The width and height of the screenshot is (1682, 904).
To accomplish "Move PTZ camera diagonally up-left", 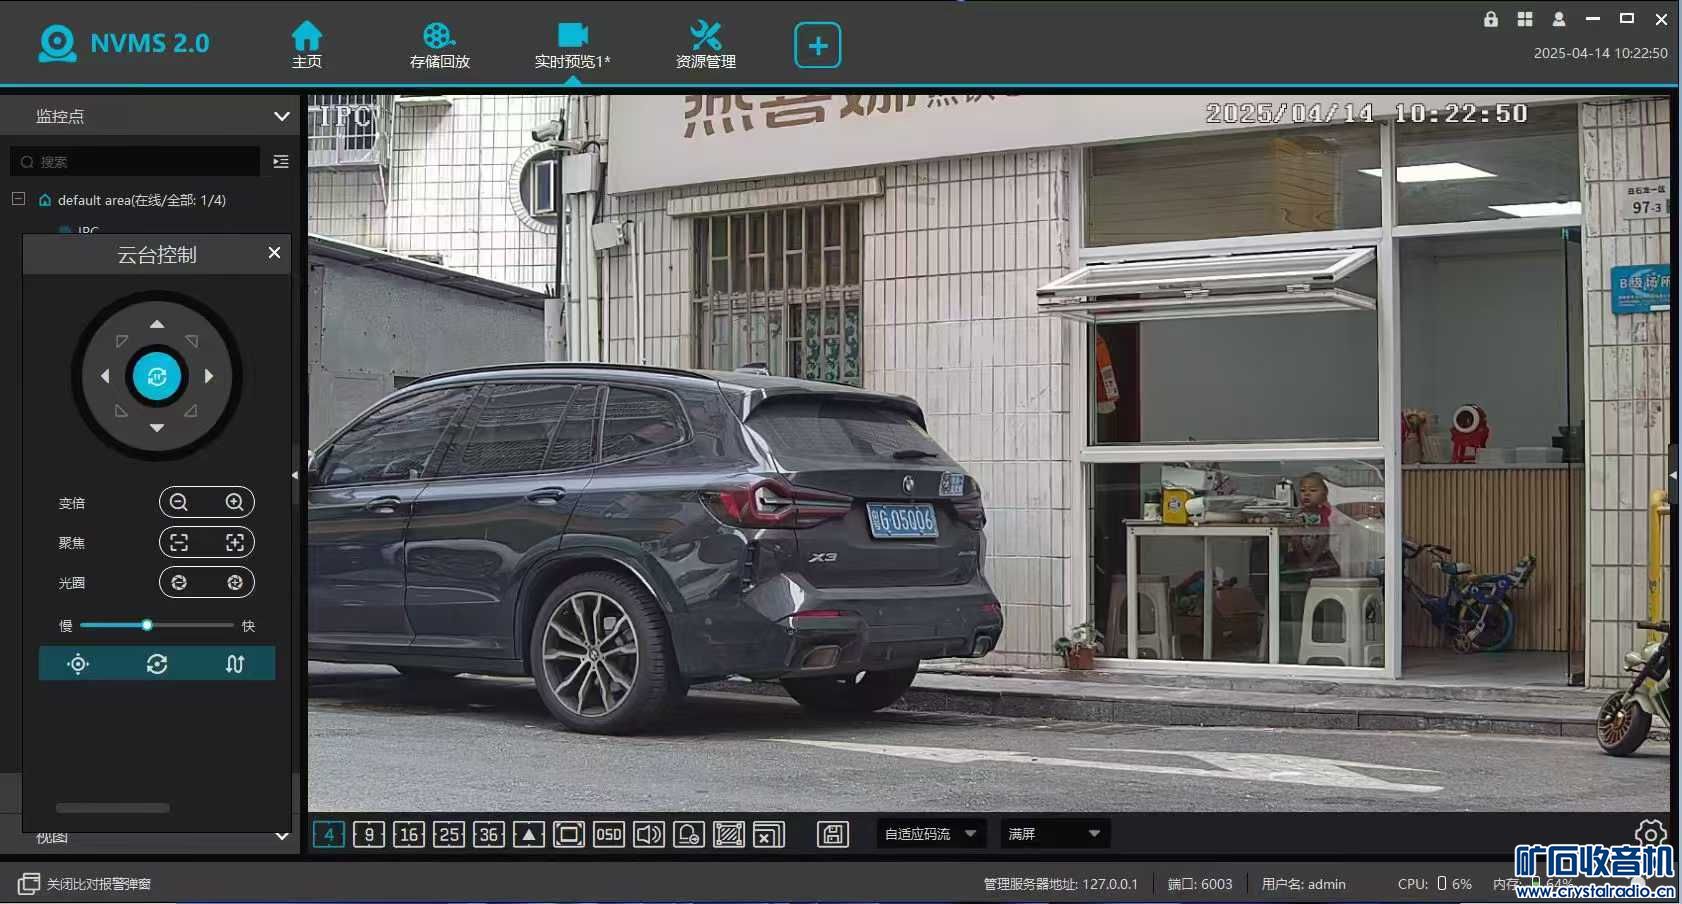I will [121, 341].
